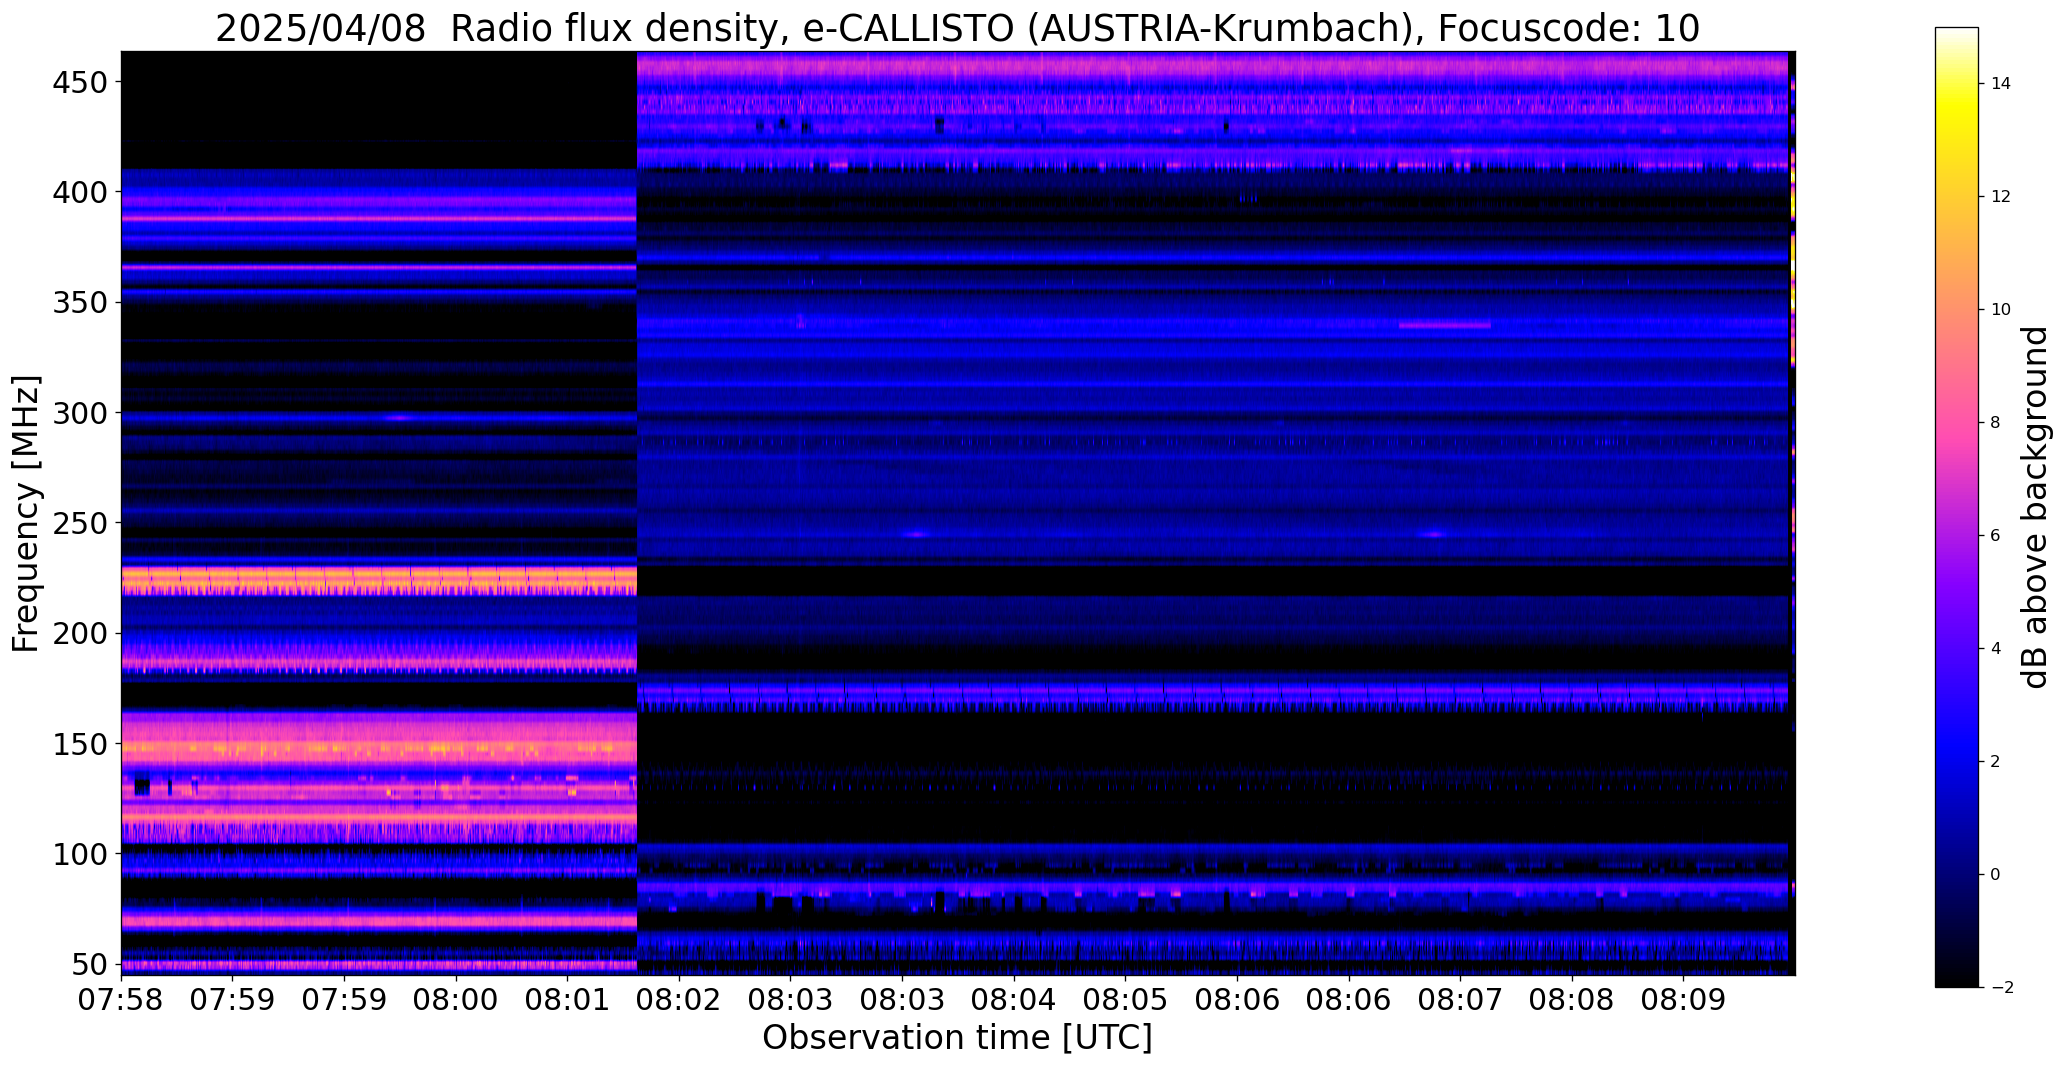The height and width of the screenshot is (1067, 2066).
Task: Click the colorbar tick label 6
Action: (1996, 536)
